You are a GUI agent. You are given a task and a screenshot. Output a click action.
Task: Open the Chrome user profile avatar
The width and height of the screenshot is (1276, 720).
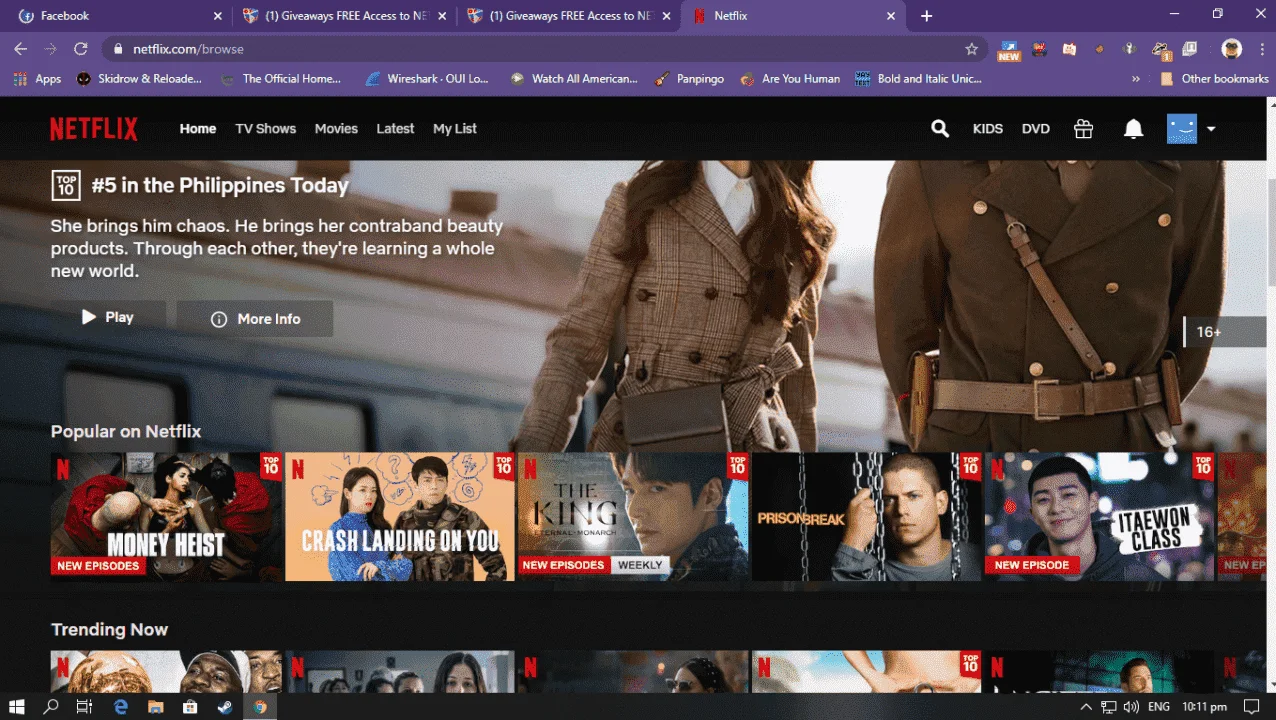(x=1232, y=49)
